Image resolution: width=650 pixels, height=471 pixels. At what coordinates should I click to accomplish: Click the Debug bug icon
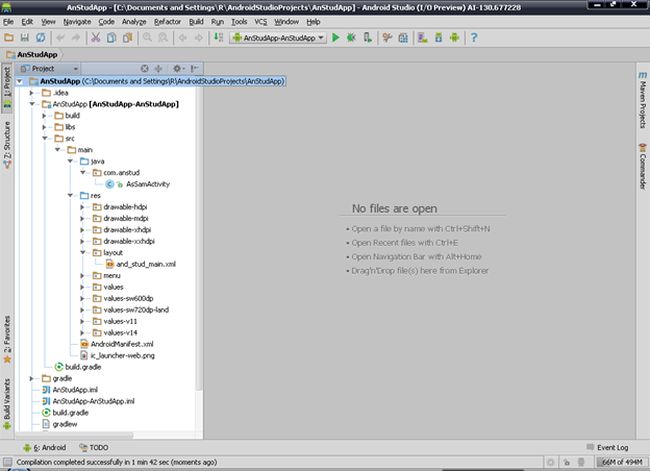(x=351, y=38)
